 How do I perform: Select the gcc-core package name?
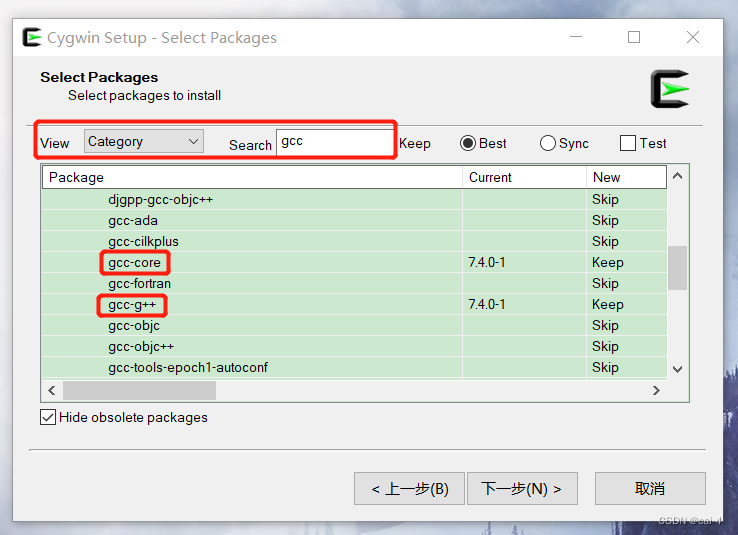[x=134, y=263]
